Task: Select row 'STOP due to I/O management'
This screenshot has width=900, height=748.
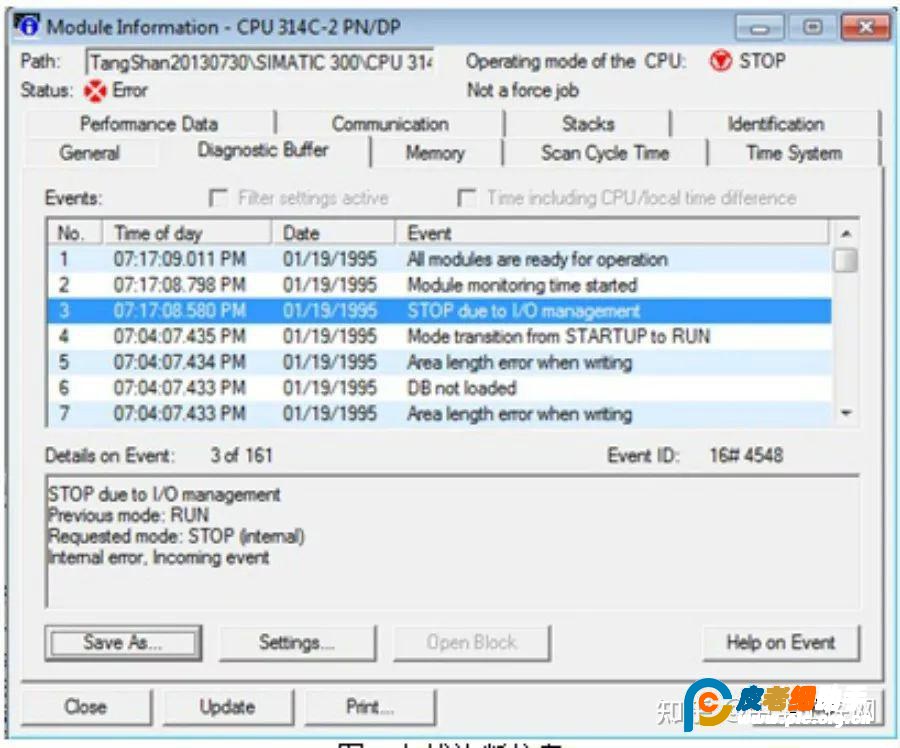Action: click(440, 311)
